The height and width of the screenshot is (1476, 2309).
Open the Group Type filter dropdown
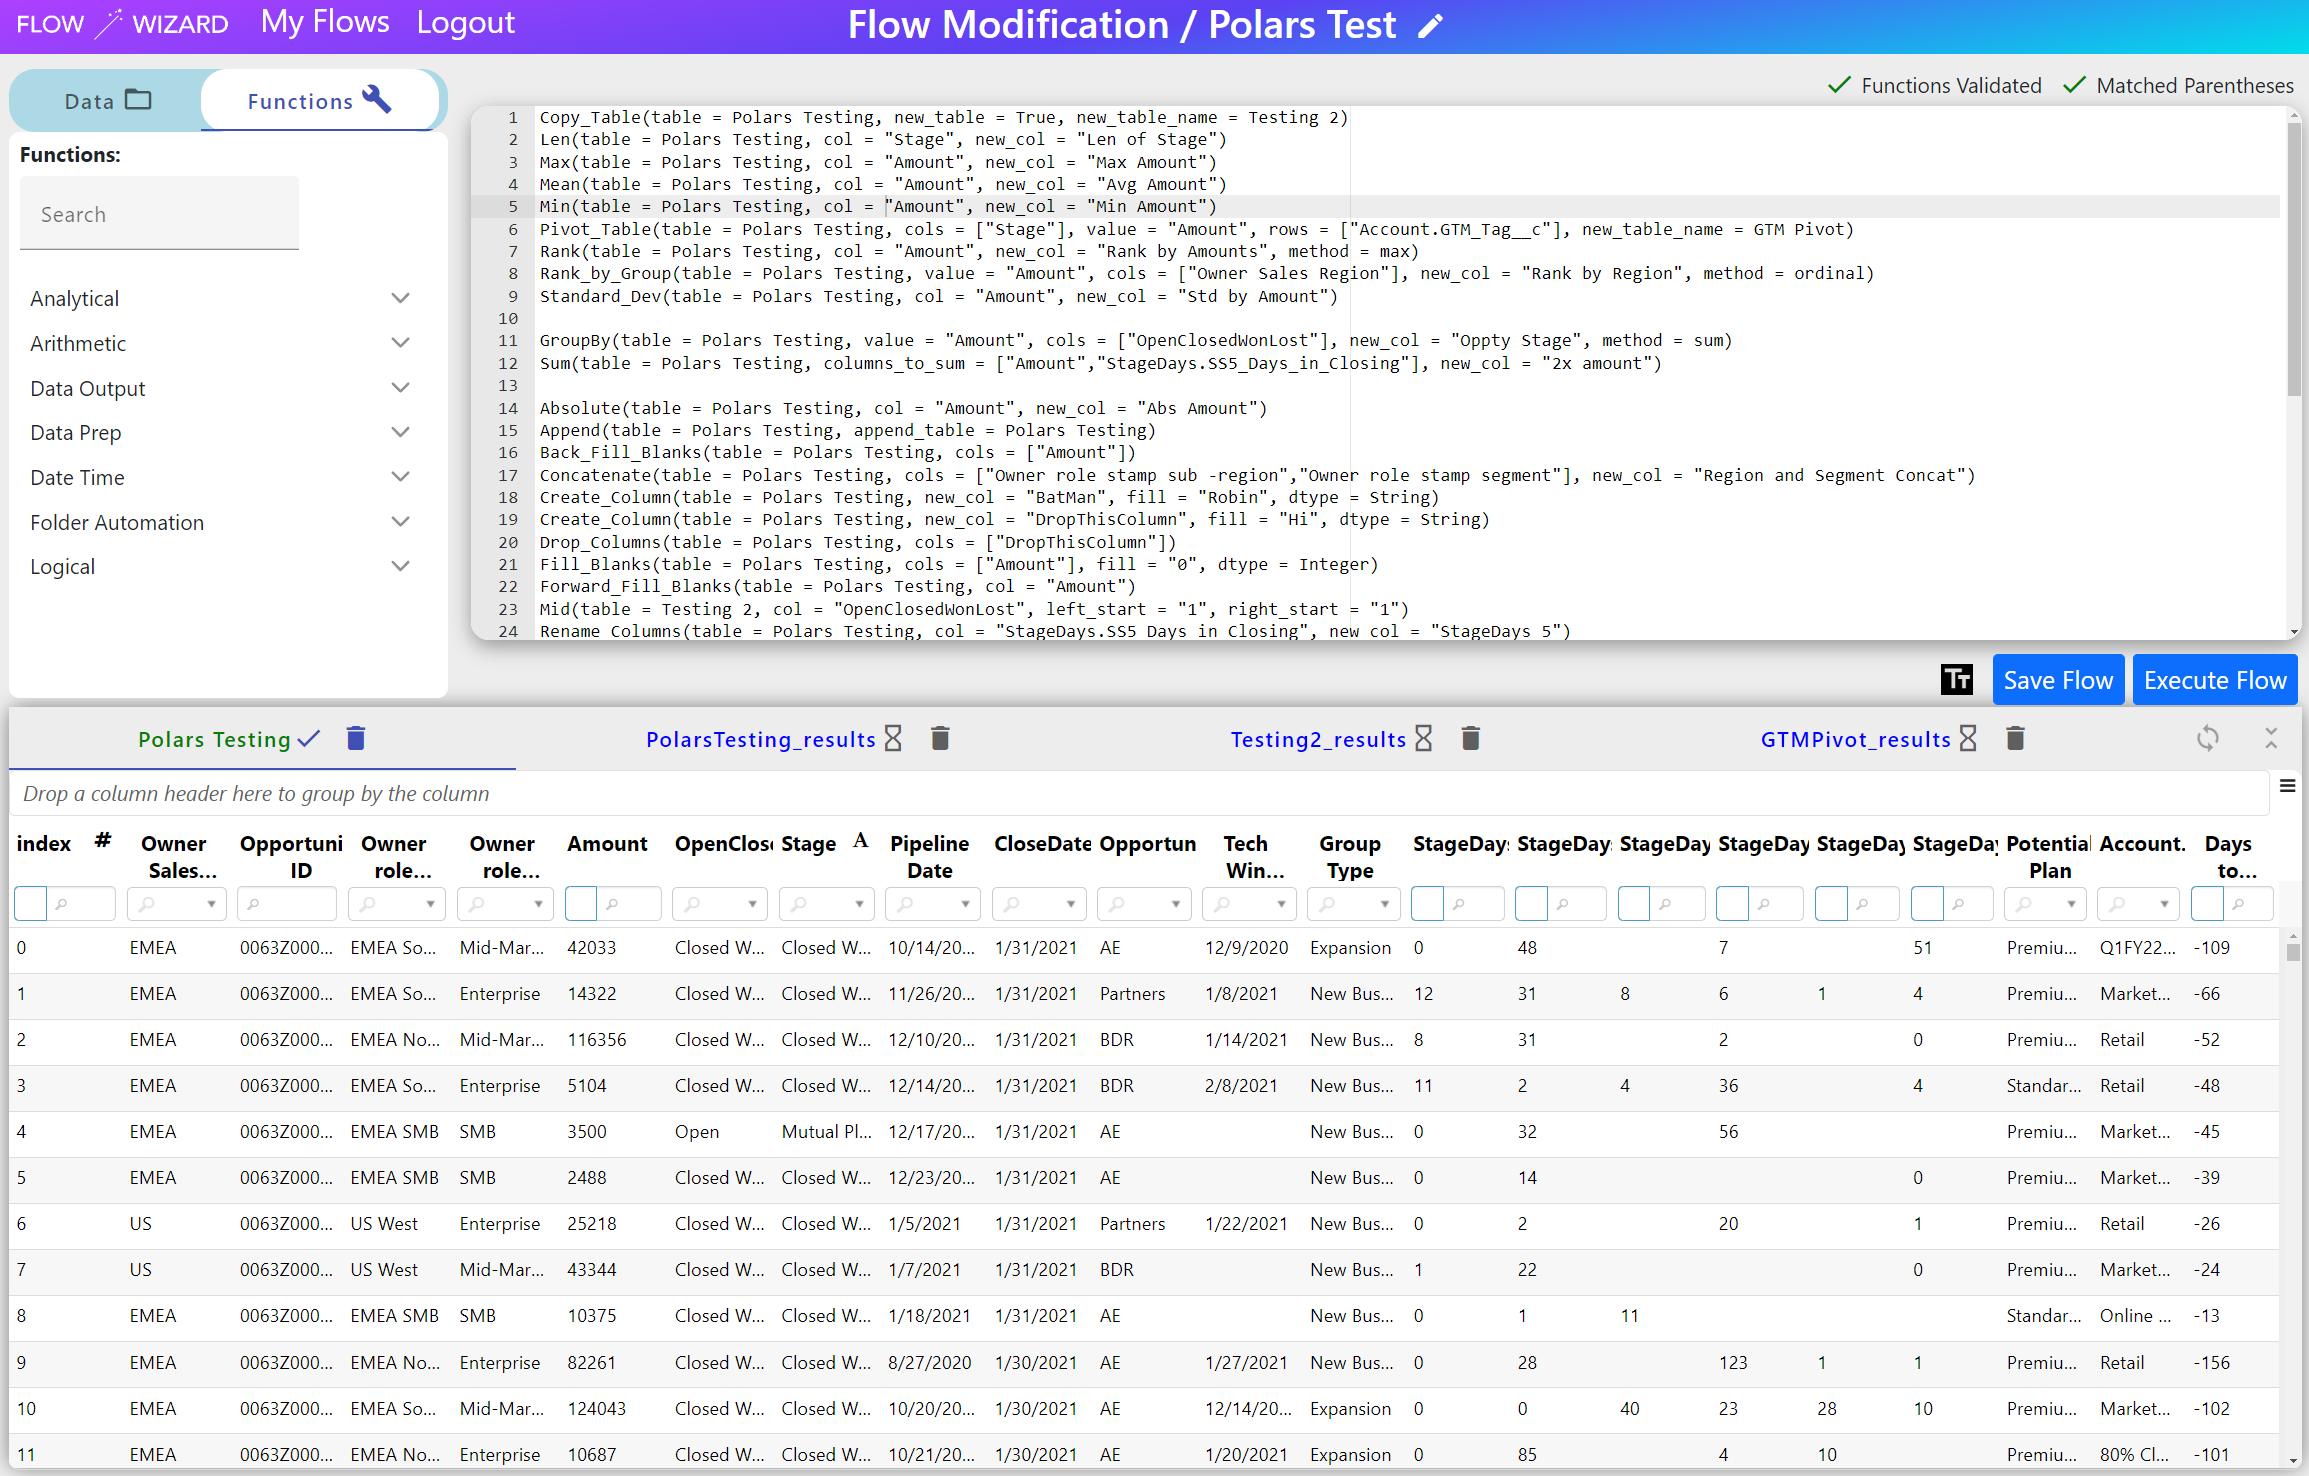point(1385,904)
